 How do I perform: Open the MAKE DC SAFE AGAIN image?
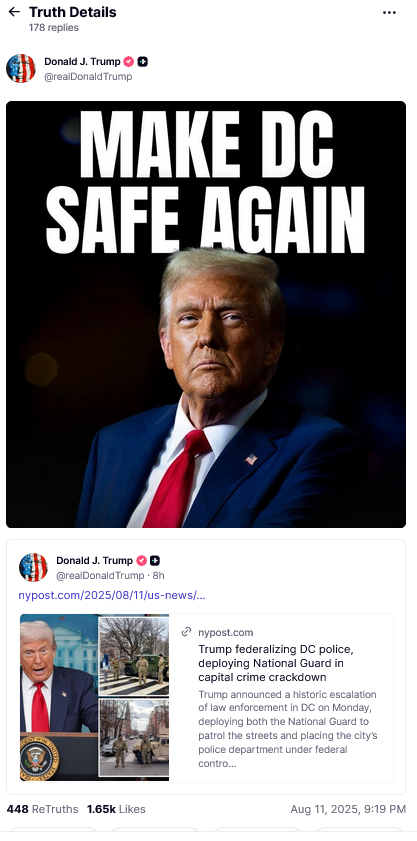coord(206,314)
